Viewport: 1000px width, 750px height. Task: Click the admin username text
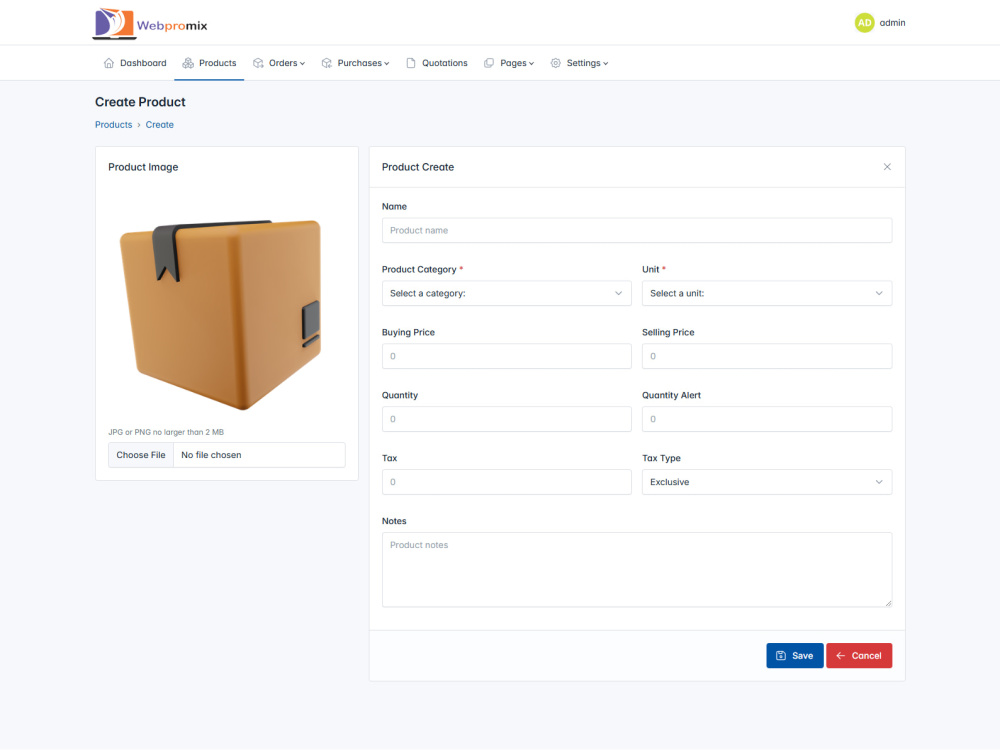click(x=892, y=23)
